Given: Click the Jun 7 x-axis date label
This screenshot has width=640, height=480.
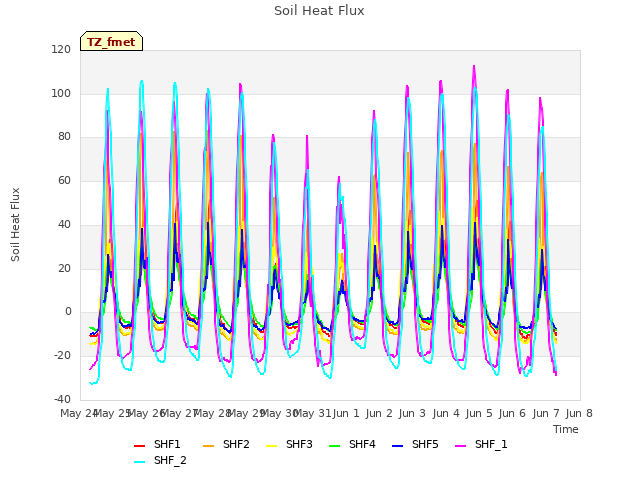Looking at the screenshot, I should point(546,413).
